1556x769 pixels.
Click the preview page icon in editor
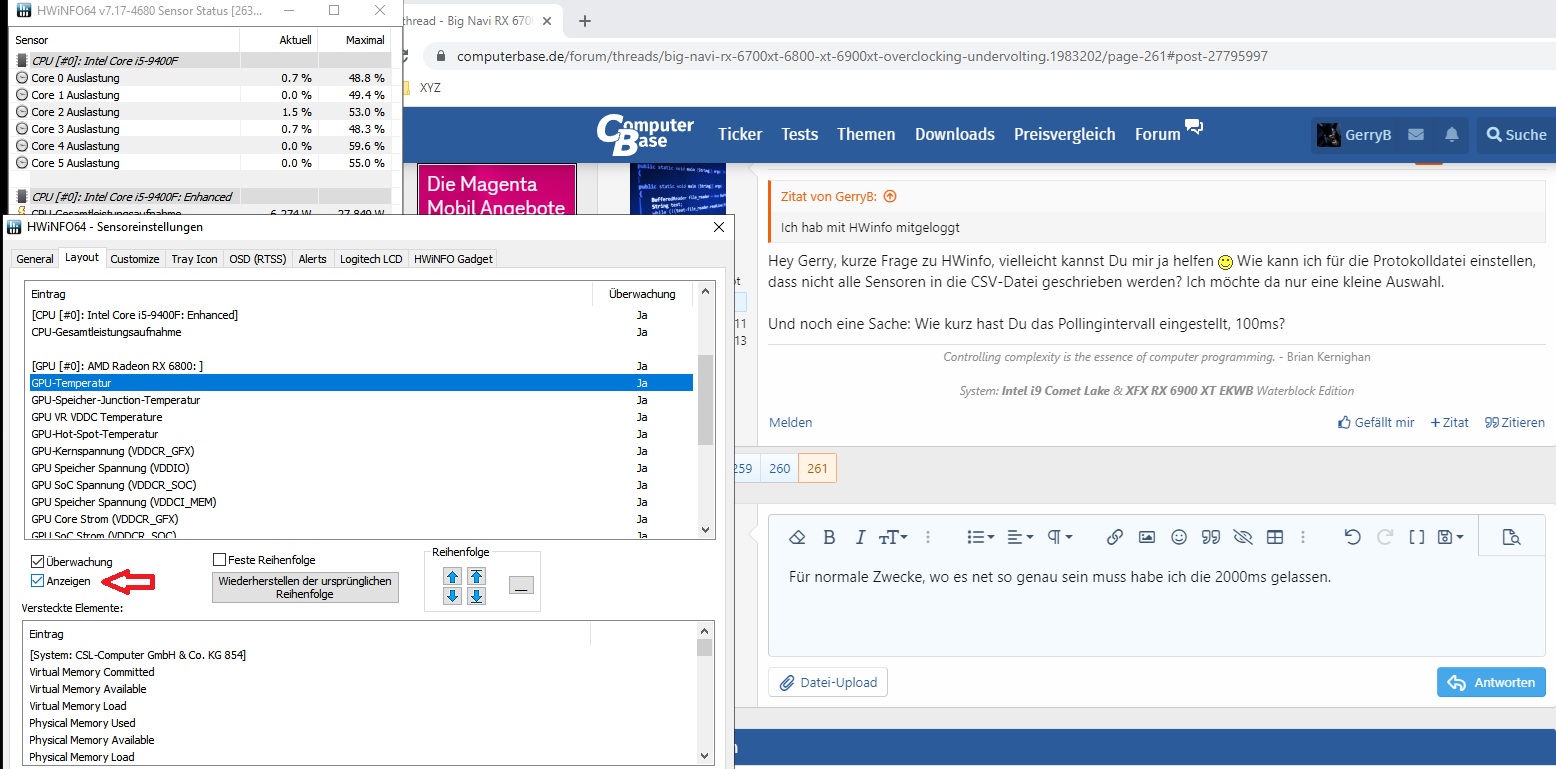tap(1511, 537)
